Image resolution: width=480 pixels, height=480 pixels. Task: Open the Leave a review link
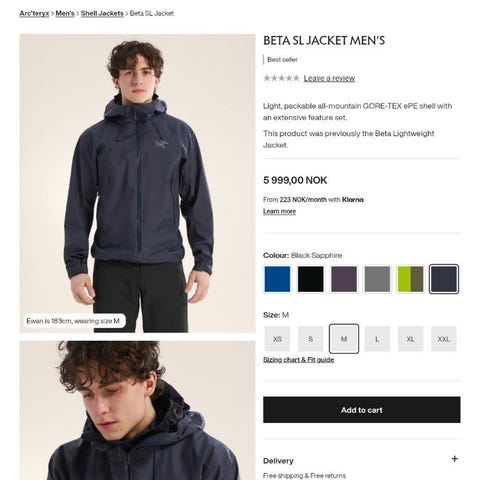coord(329,78)
